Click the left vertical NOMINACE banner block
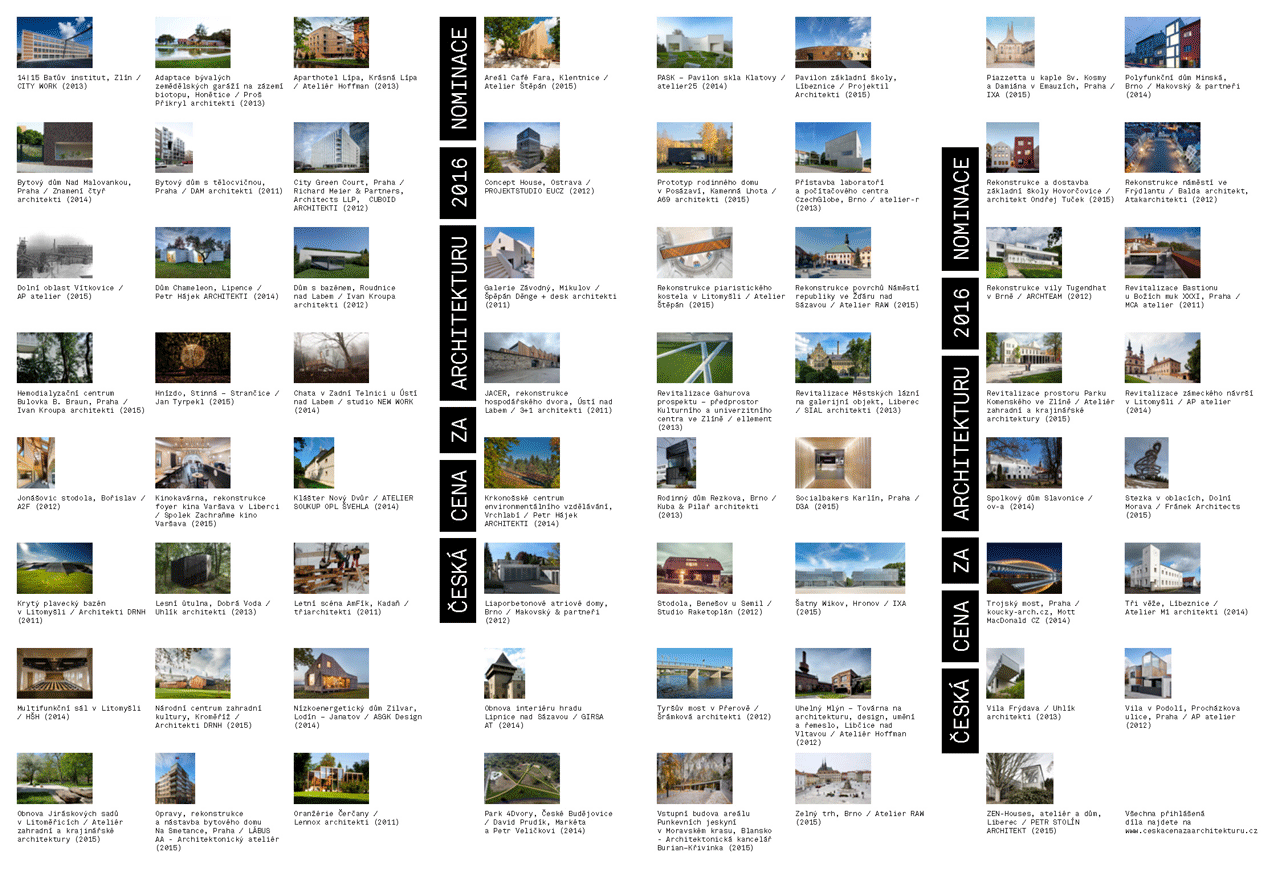Viewport: 1280px width, 875px height. click(460, 79)
